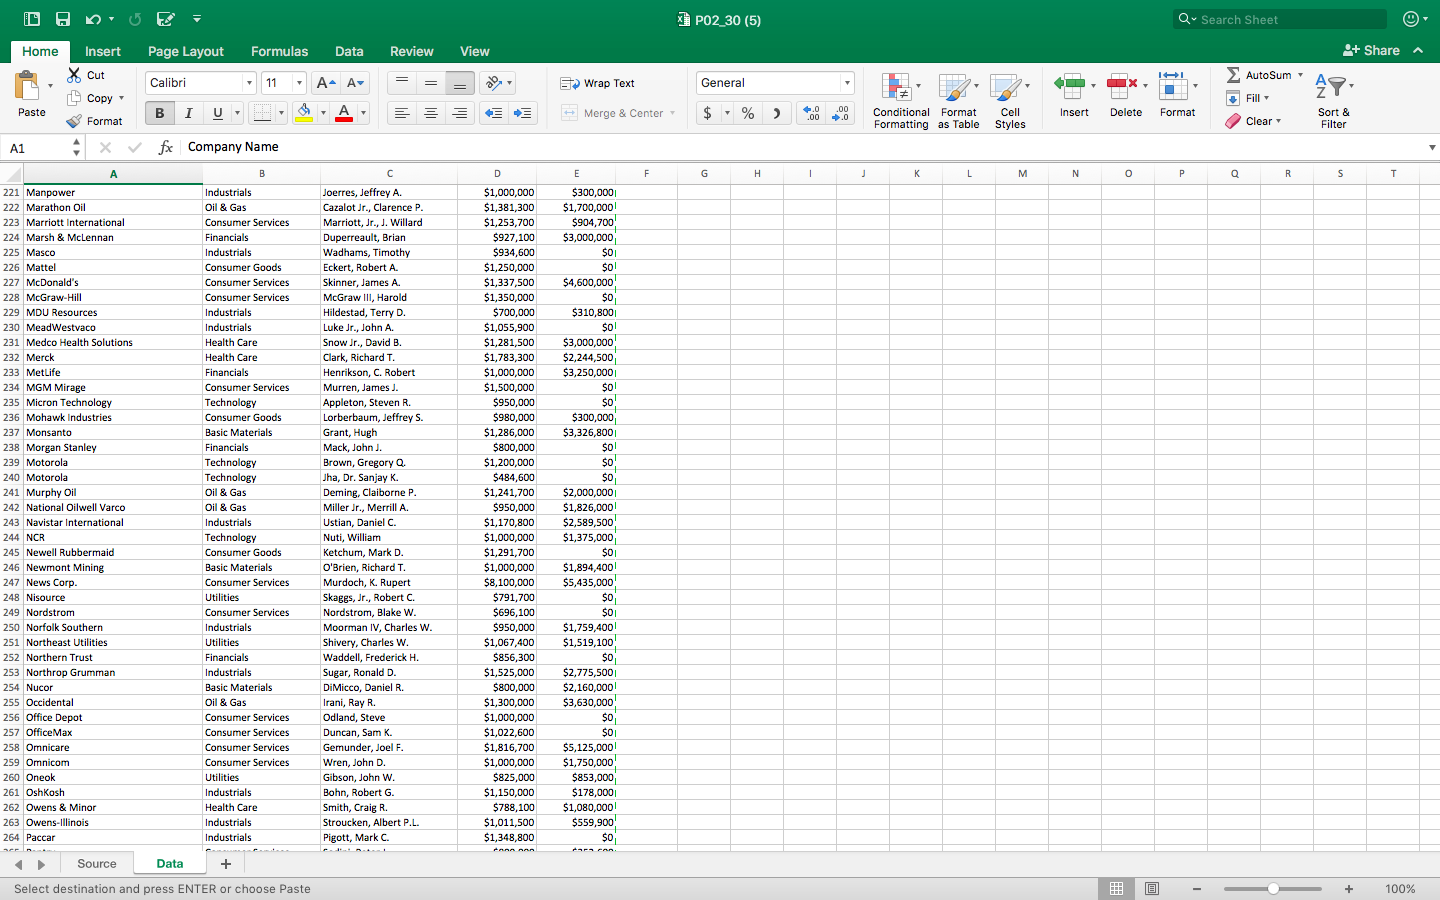The image size is (1440, 900).
Task: Click the decrease indent icon
Action: click(493, 113)
